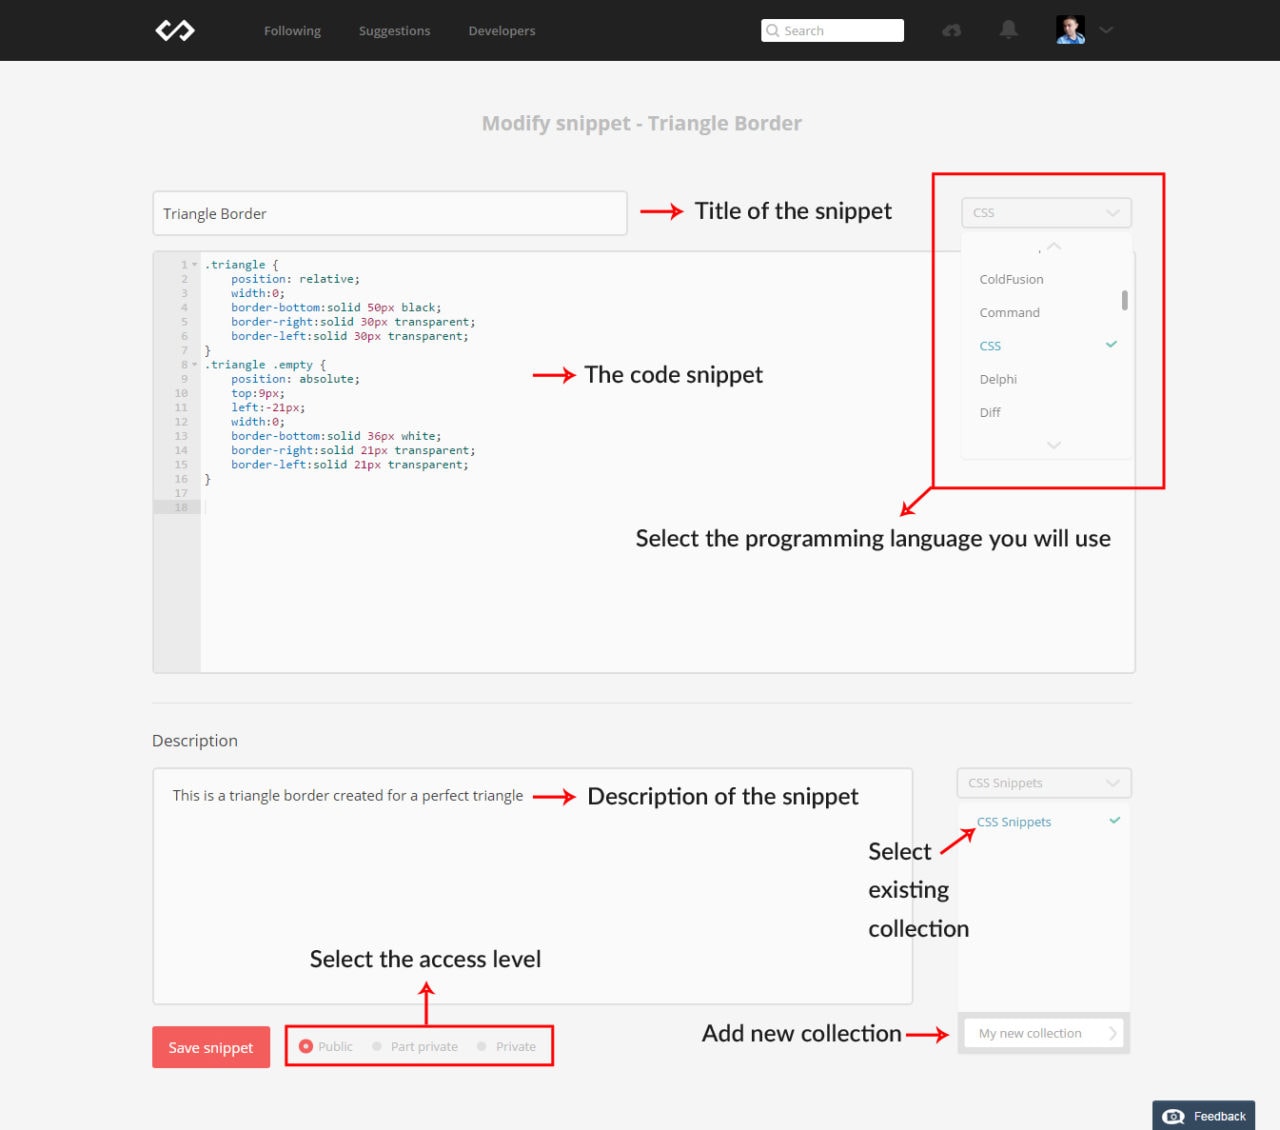Image resolution: width=1280 pixels, height=1130 pixels.
Task: Click the magnifier icon inside the search box
Action: [774, 30]
